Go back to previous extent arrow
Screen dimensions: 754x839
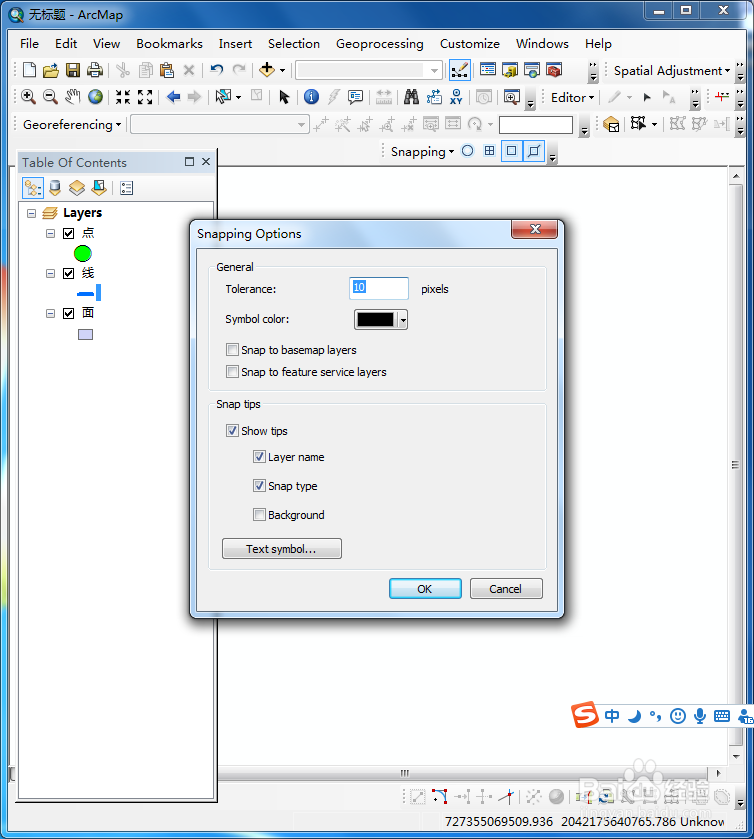[x=173, y=97]
